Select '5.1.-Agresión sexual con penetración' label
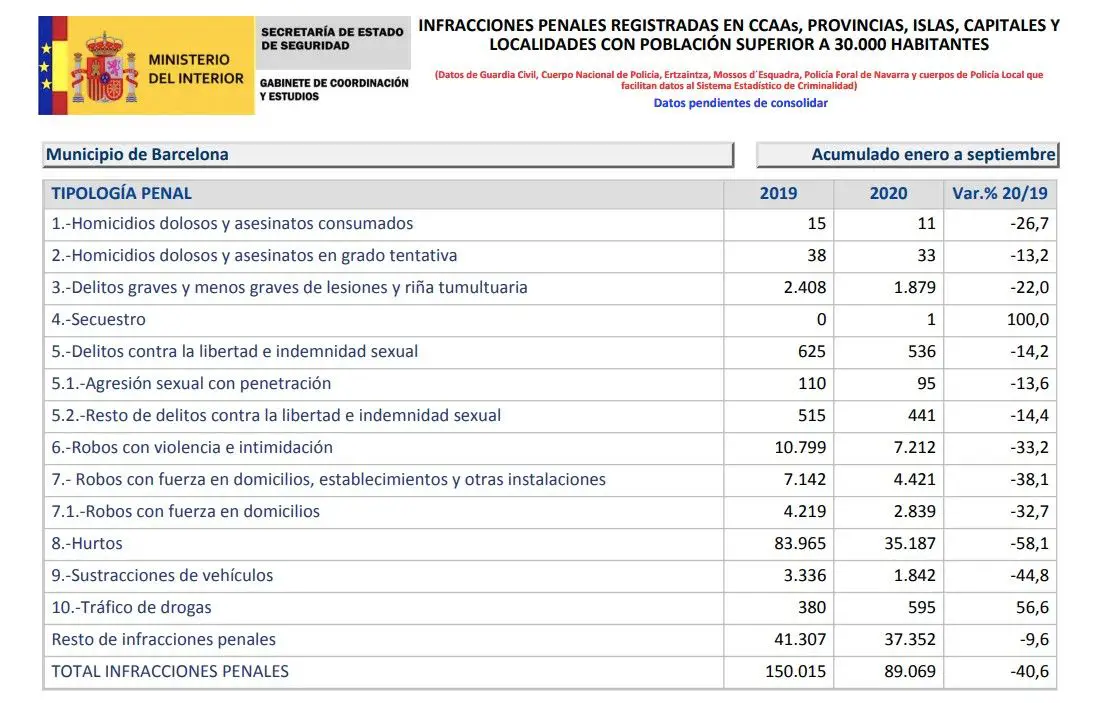Image resolution: width=1097 pixels, height=703 pixels. [191, 384]
